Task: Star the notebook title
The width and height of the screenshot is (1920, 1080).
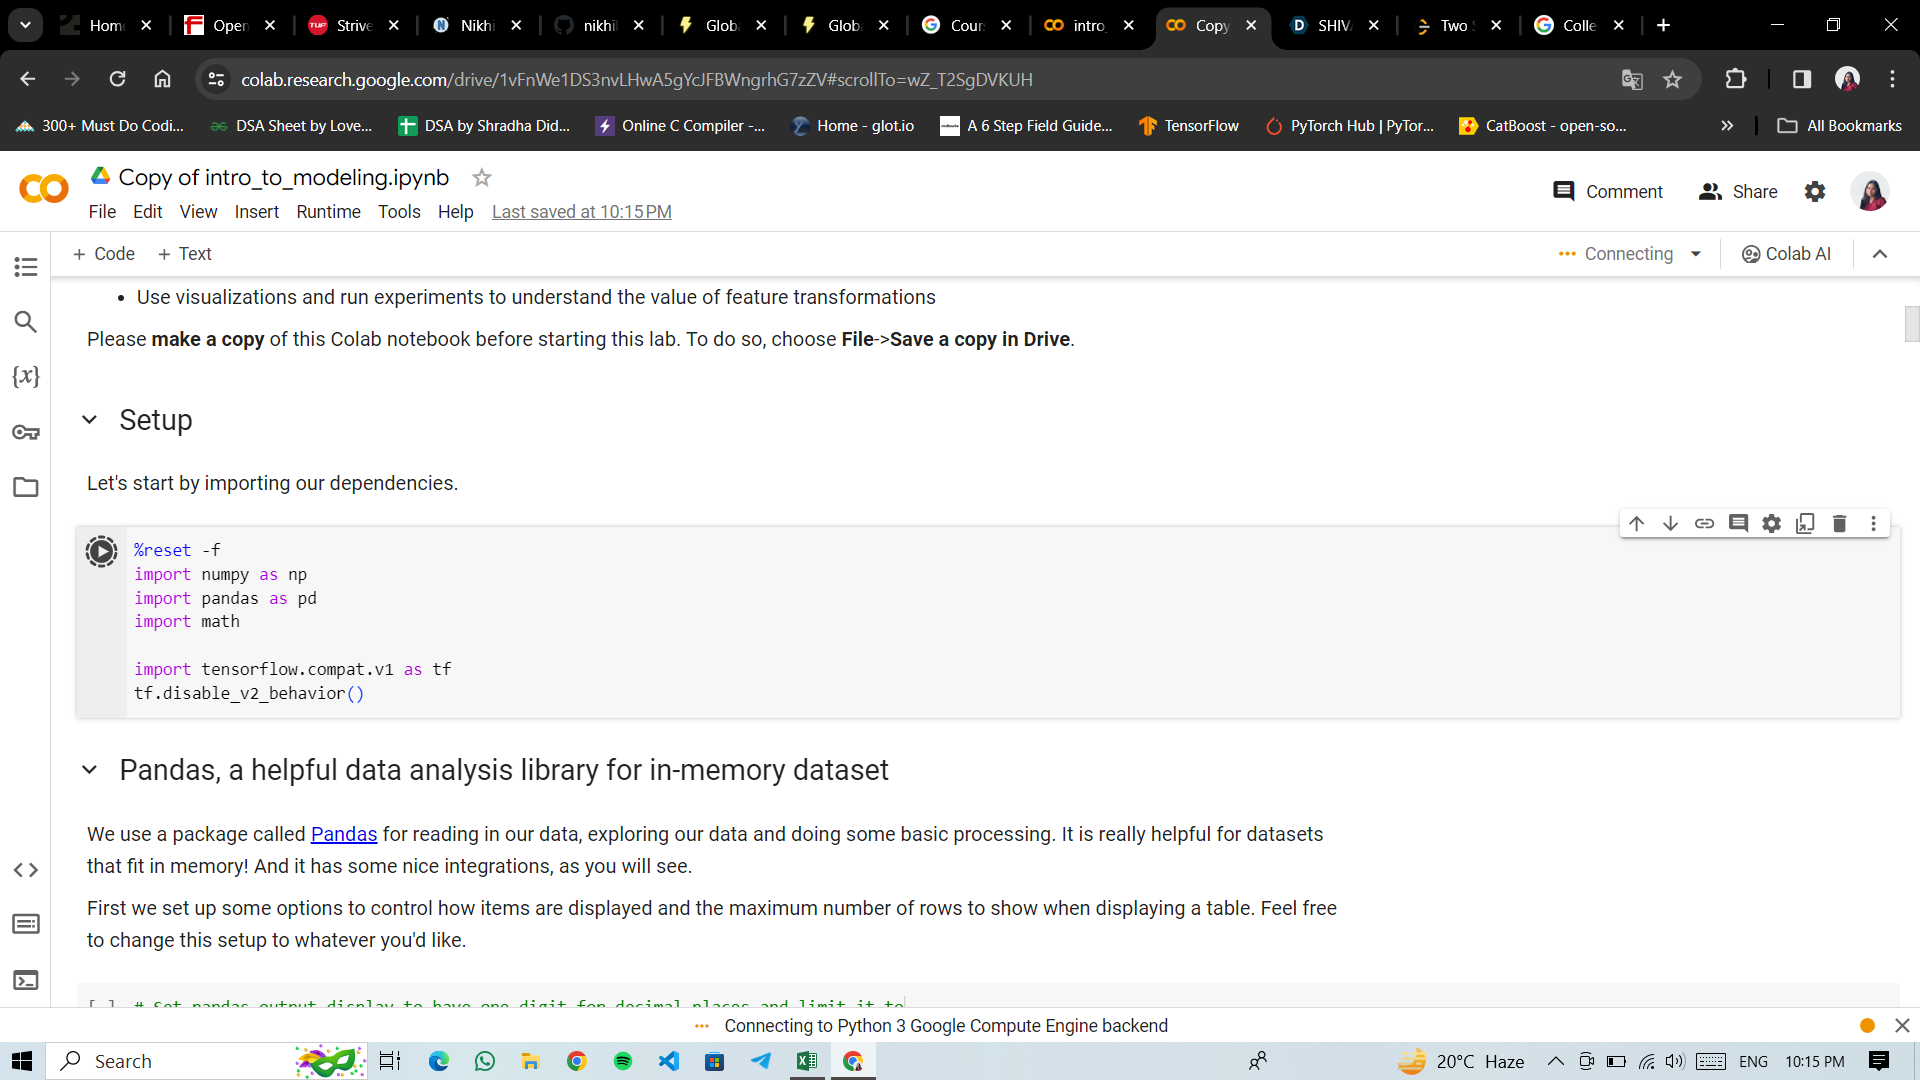Action: click(481, 178)
